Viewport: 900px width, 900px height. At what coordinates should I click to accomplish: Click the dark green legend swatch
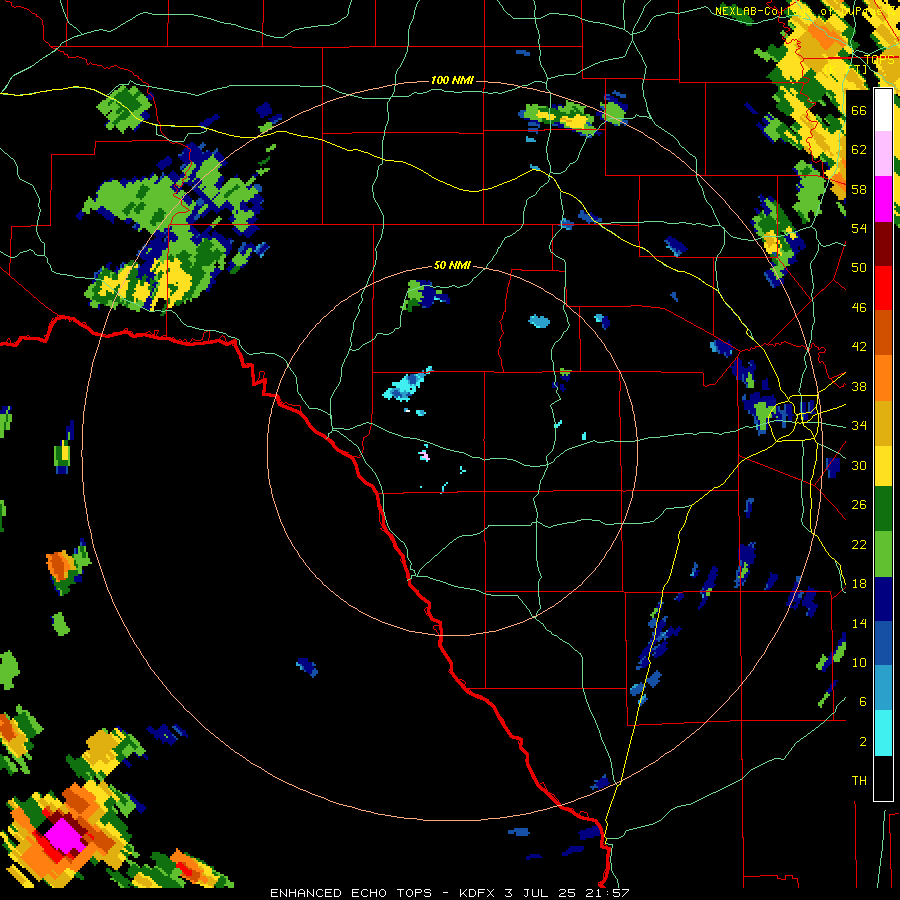click(x=883, y=509)
